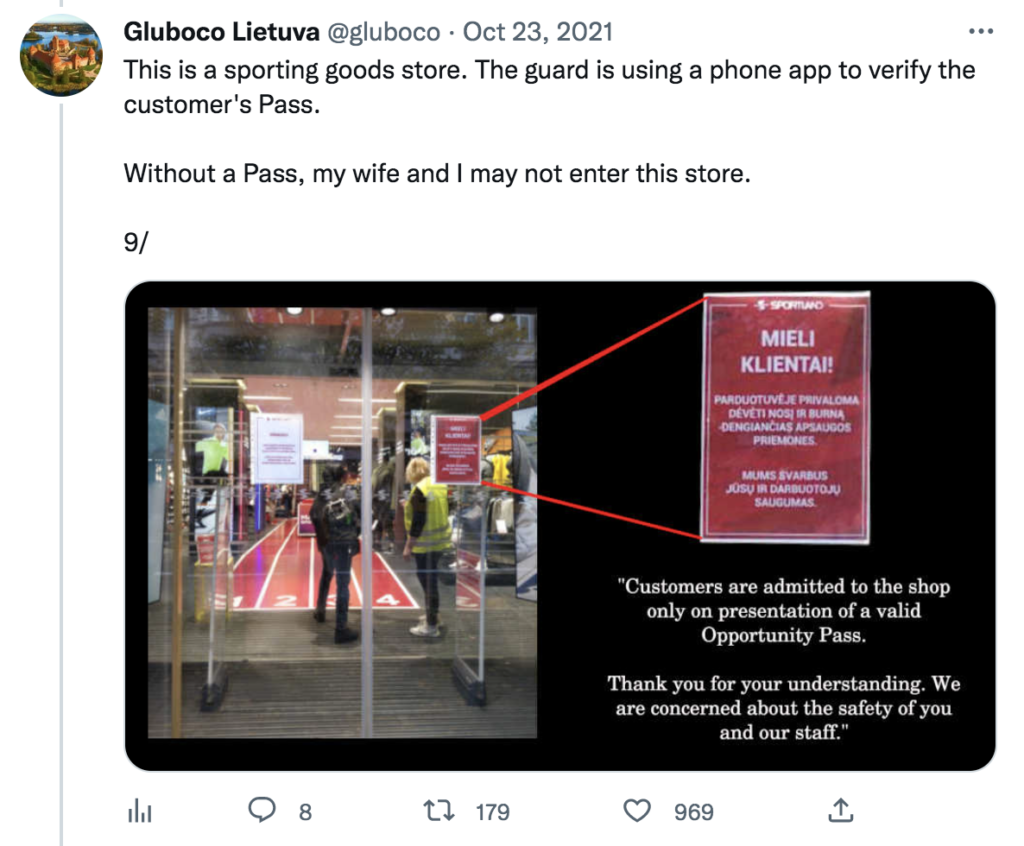Screen dimensions: 1024x846
Task: Click the thread marker 9/ text
Action: pyautogui.click(x=135, y=242)
